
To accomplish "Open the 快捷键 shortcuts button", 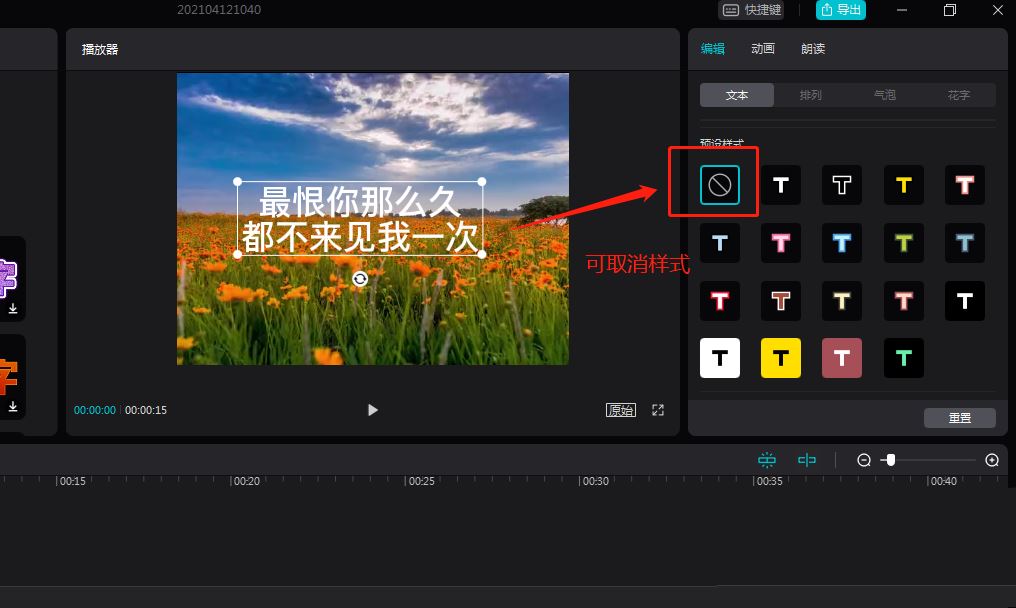I will tap(751, 10).
